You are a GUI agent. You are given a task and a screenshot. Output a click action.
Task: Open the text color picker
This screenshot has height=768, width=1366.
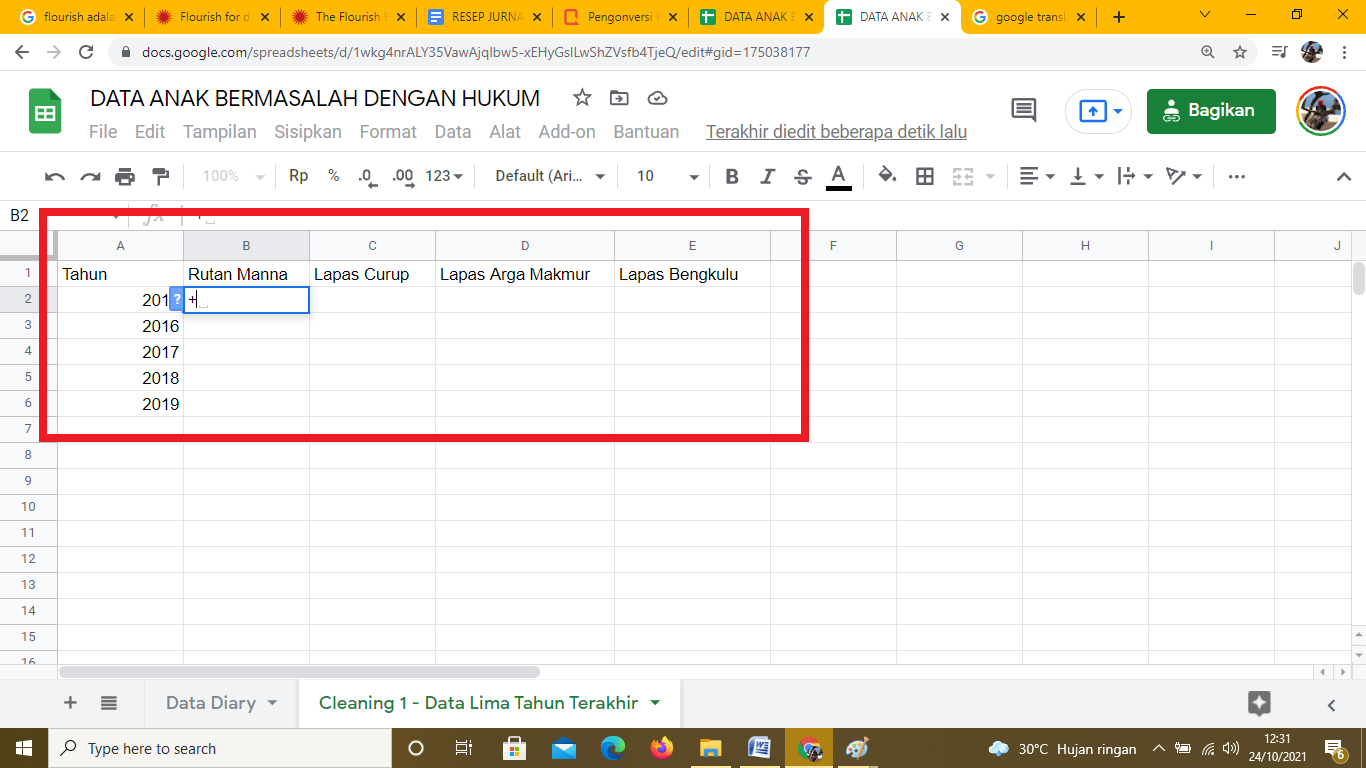click(839, 177)
